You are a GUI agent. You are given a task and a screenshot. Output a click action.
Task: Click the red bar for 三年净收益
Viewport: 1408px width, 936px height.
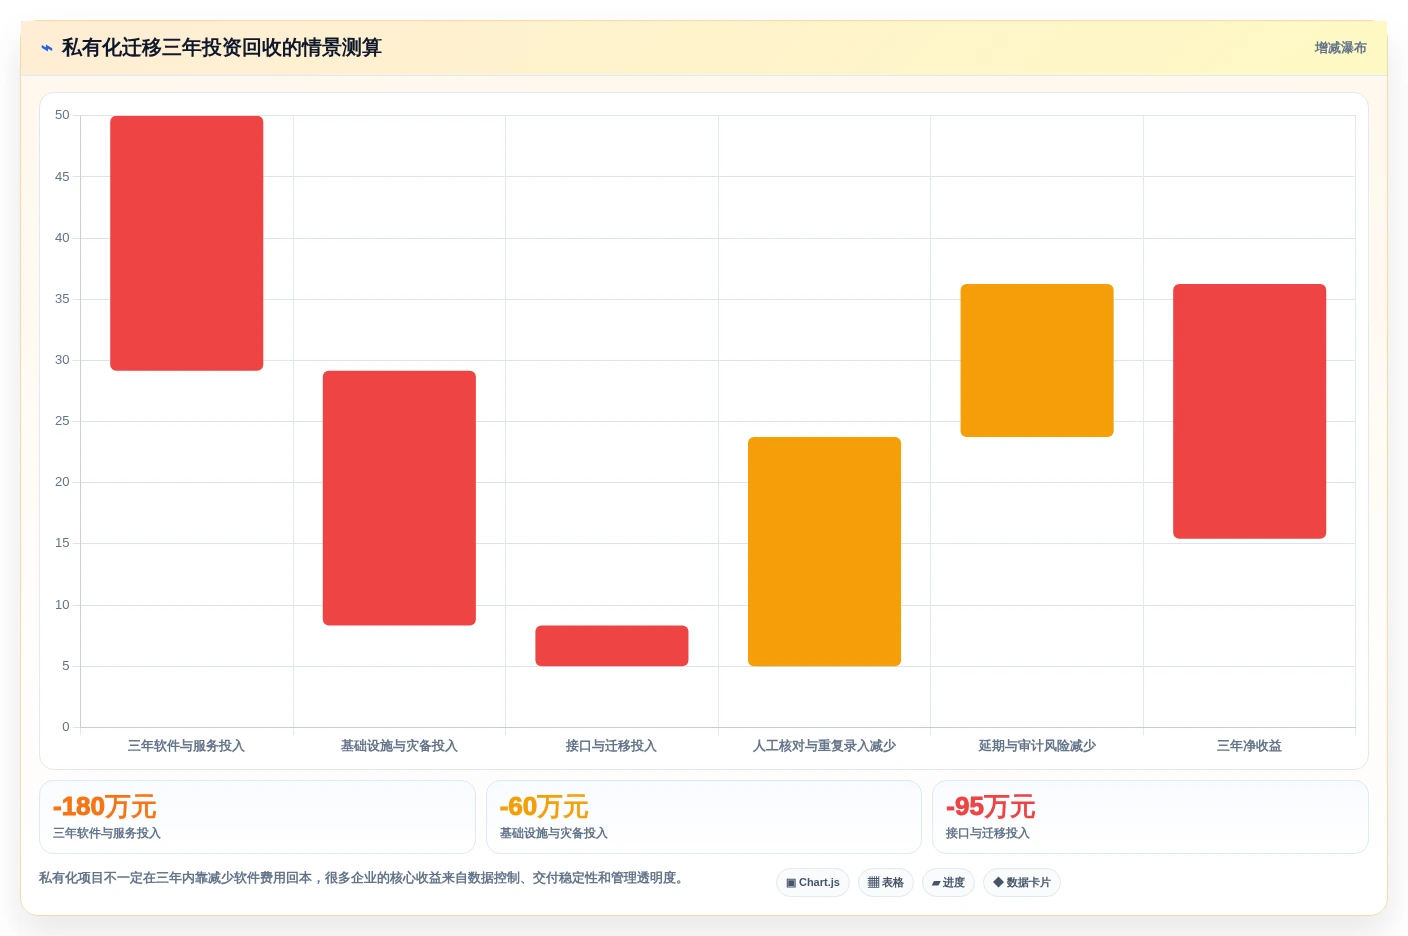tap(1250, 411)
